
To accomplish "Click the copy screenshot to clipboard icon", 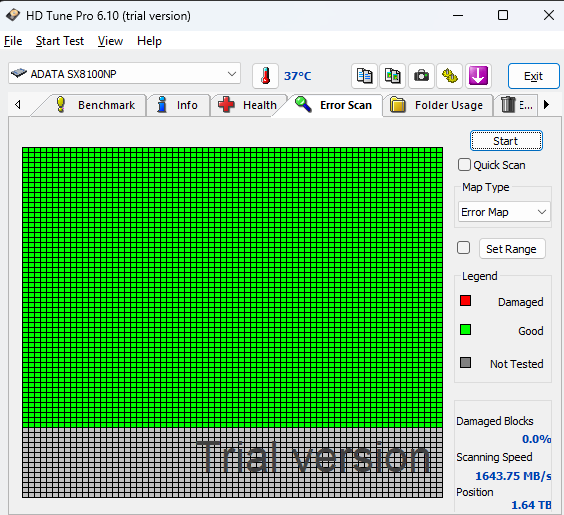I will (392, 76).
